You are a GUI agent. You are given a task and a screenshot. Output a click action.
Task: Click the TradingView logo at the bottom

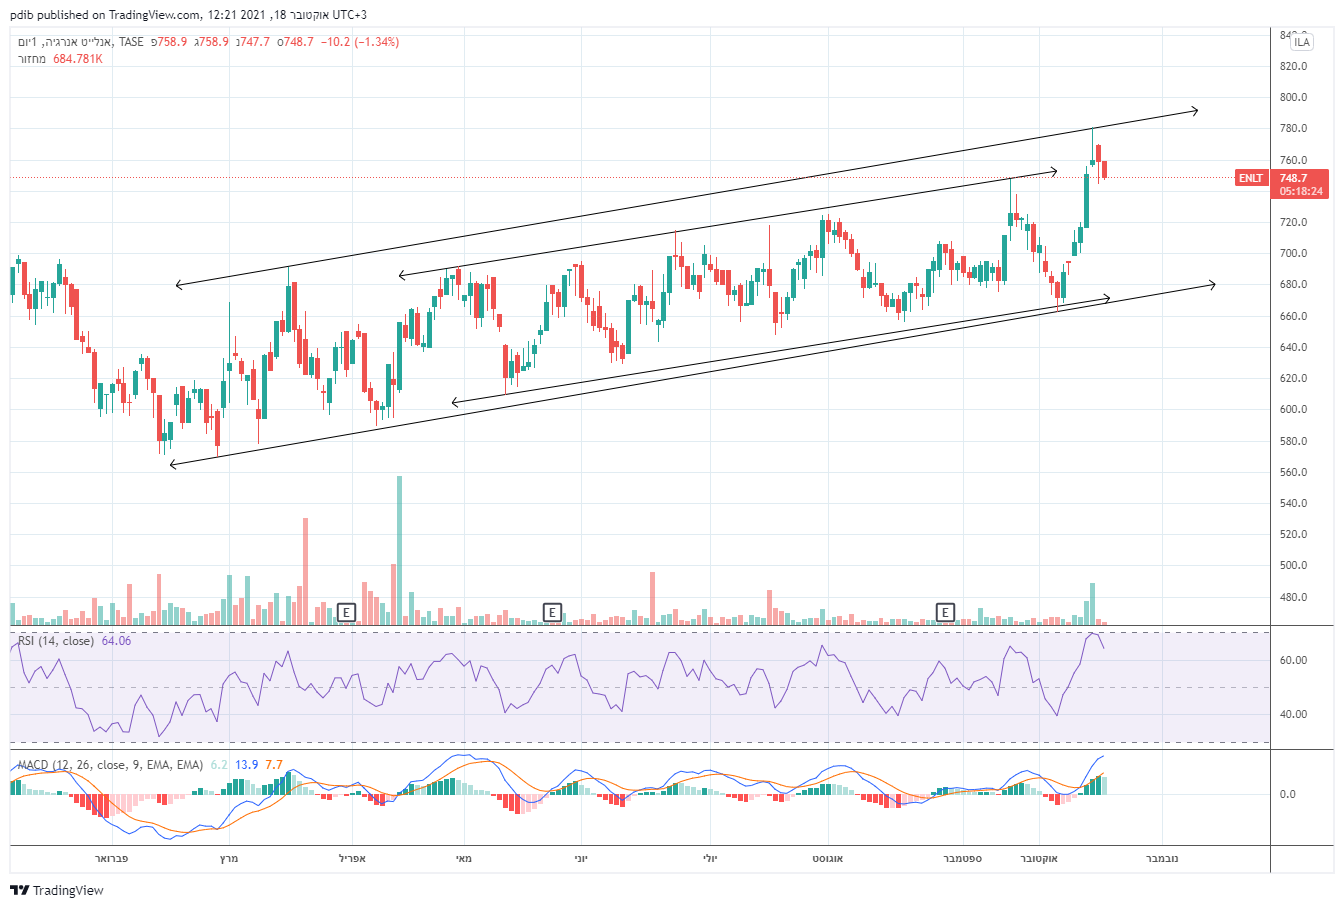click(x=57, y=890)
